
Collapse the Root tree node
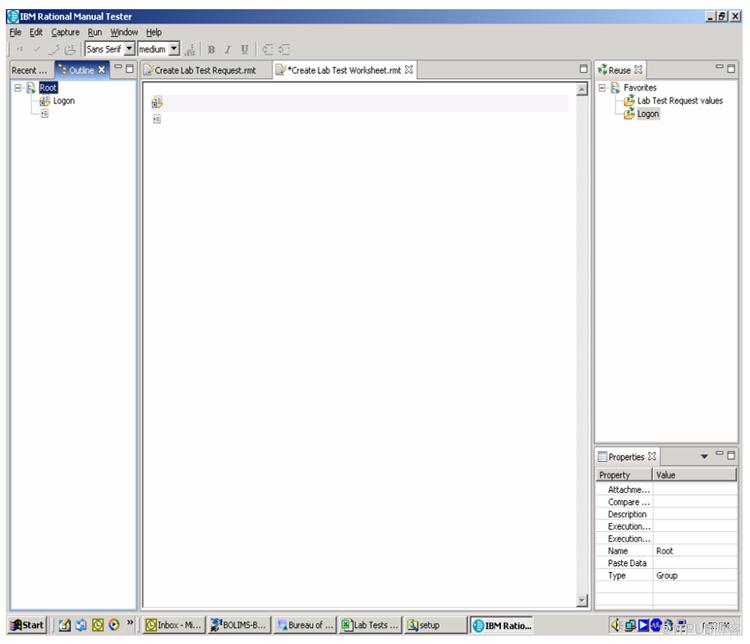tap(18, 88)
